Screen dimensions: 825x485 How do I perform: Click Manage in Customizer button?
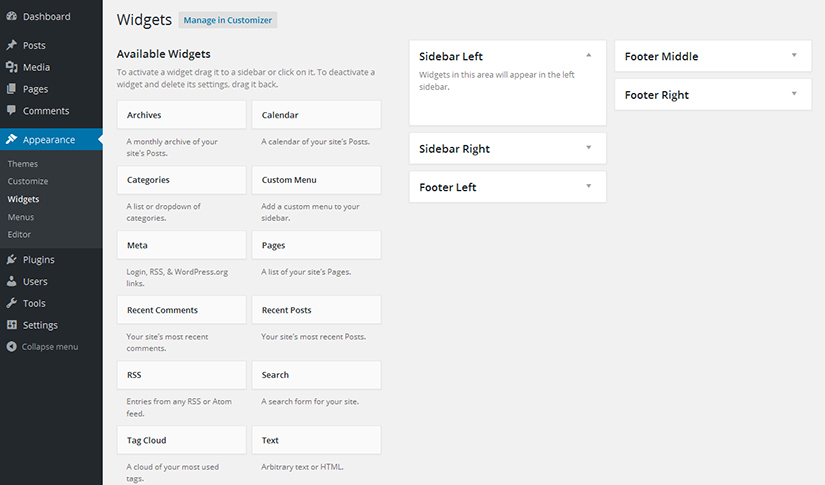tap(228, 20)
